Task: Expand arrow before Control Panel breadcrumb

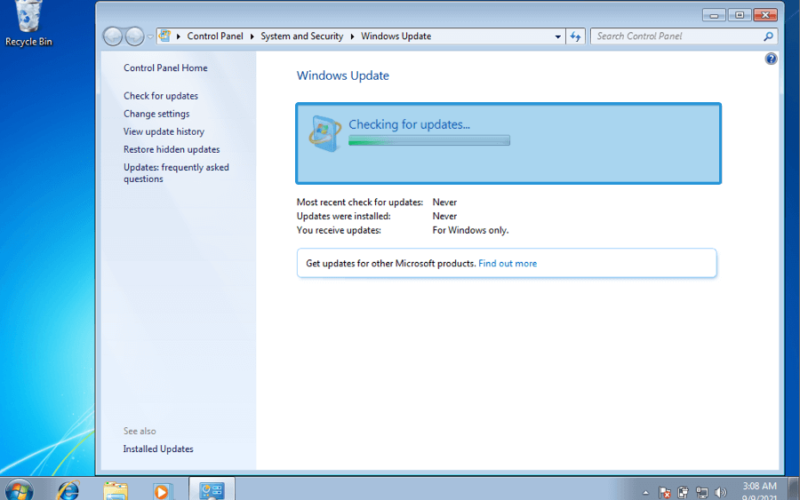Action: pyautogui.click(x=179, y=36)
